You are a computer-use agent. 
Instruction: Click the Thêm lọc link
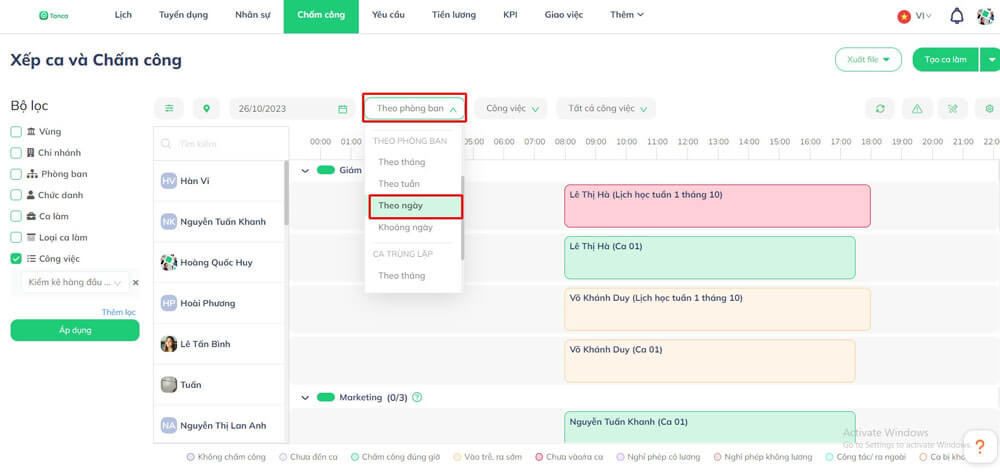[119, 312]
